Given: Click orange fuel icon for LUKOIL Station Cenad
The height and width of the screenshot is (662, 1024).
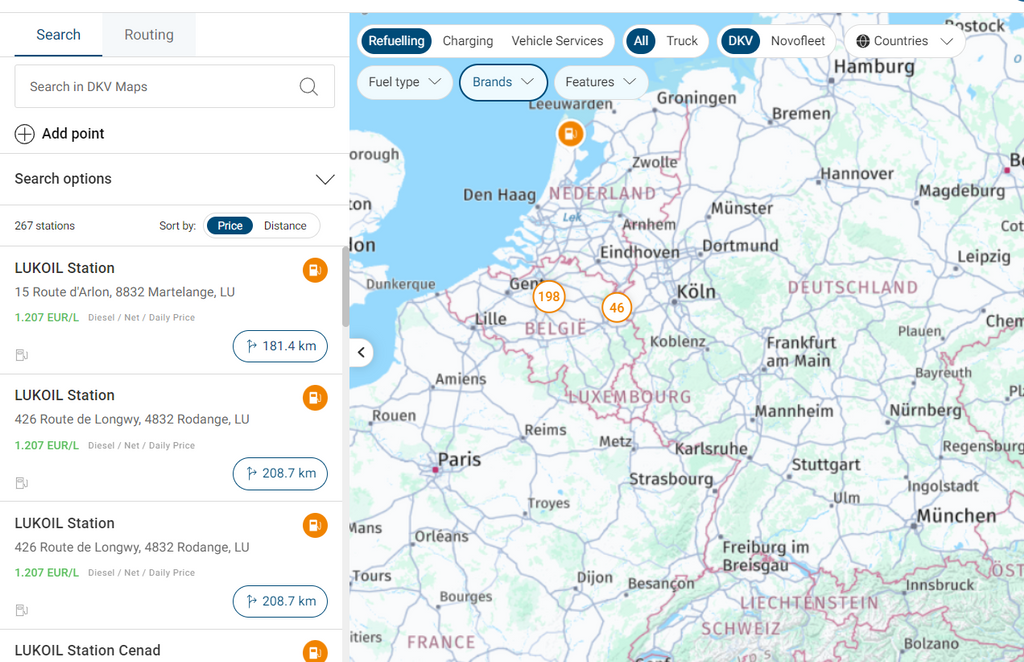Looking at the screenshot, I should pyautogui.click(x=315, y=652).
